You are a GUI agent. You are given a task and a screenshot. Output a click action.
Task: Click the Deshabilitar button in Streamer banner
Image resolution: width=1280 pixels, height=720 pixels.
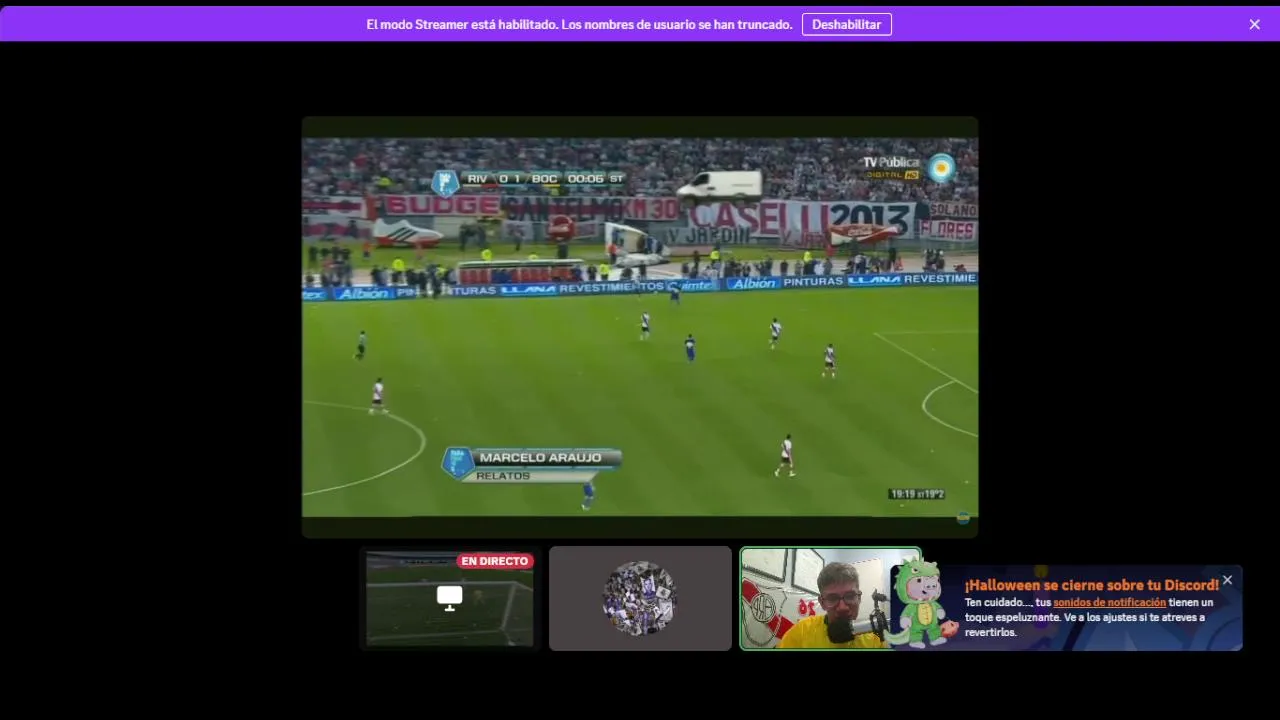point(846,24)
